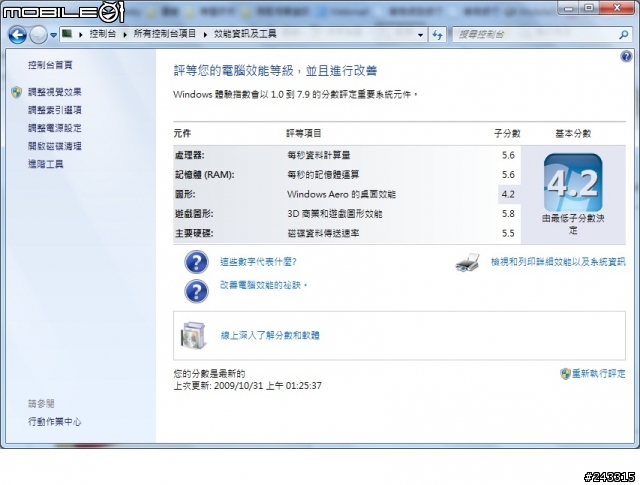640x485 pixels.
Task: Click question icon beside 這些數字代表什麼
Action: (196, 262)
